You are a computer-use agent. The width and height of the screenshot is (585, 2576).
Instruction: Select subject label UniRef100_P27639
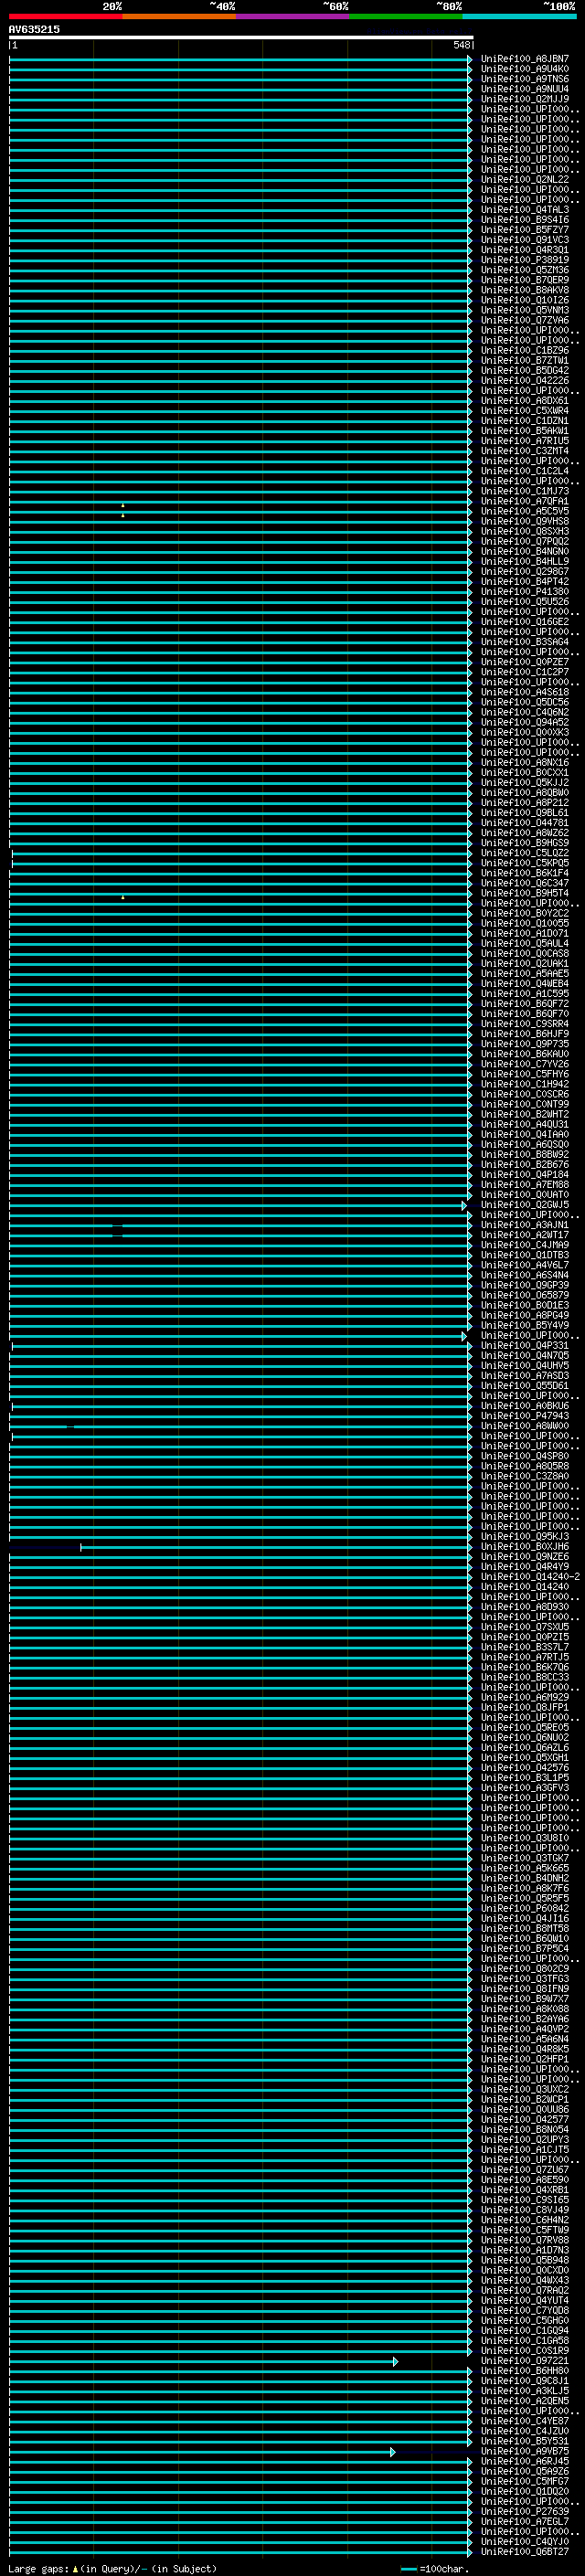pyautogui.click(x=524, y=2512)
